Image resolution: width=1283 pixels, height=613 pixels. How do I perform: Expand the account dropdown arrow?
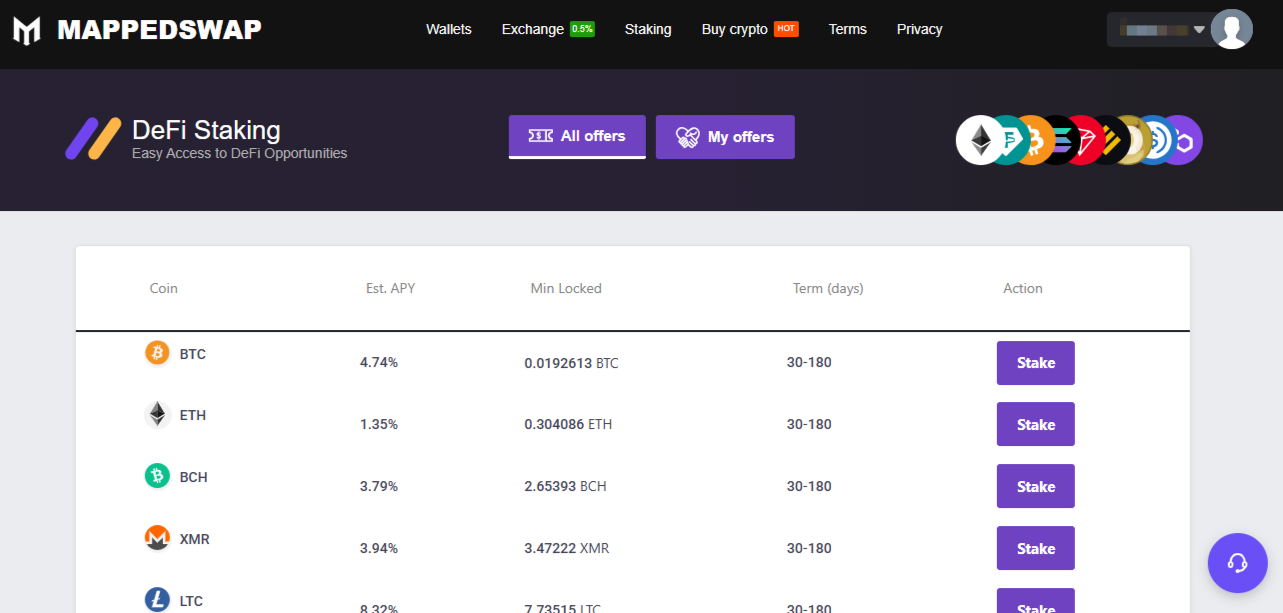pos(1199,29)
